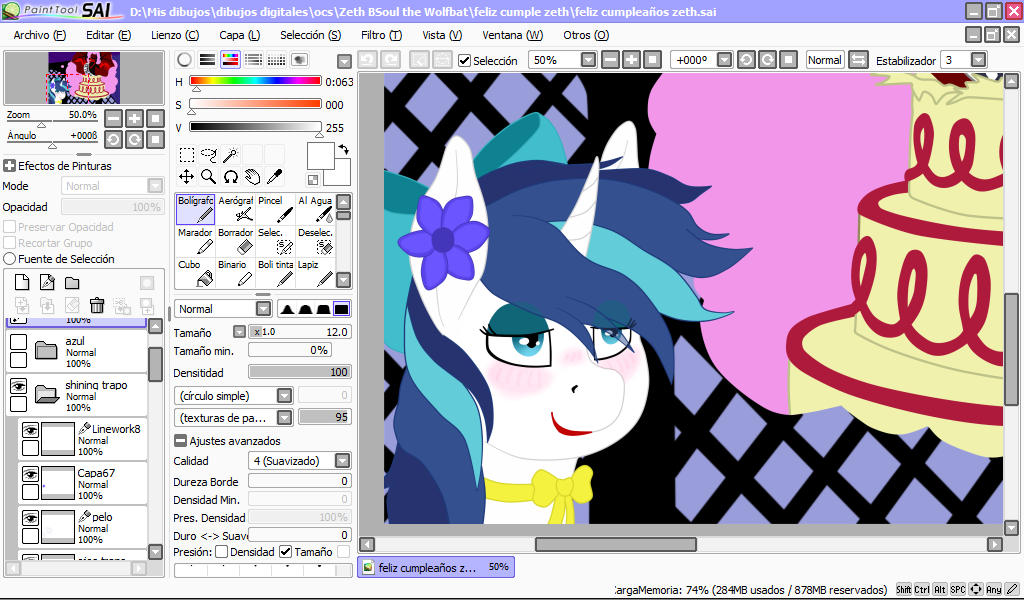Hide the Capa67 layer
Viewport: 1024px width, 600px height.
(x=31, y=474)
